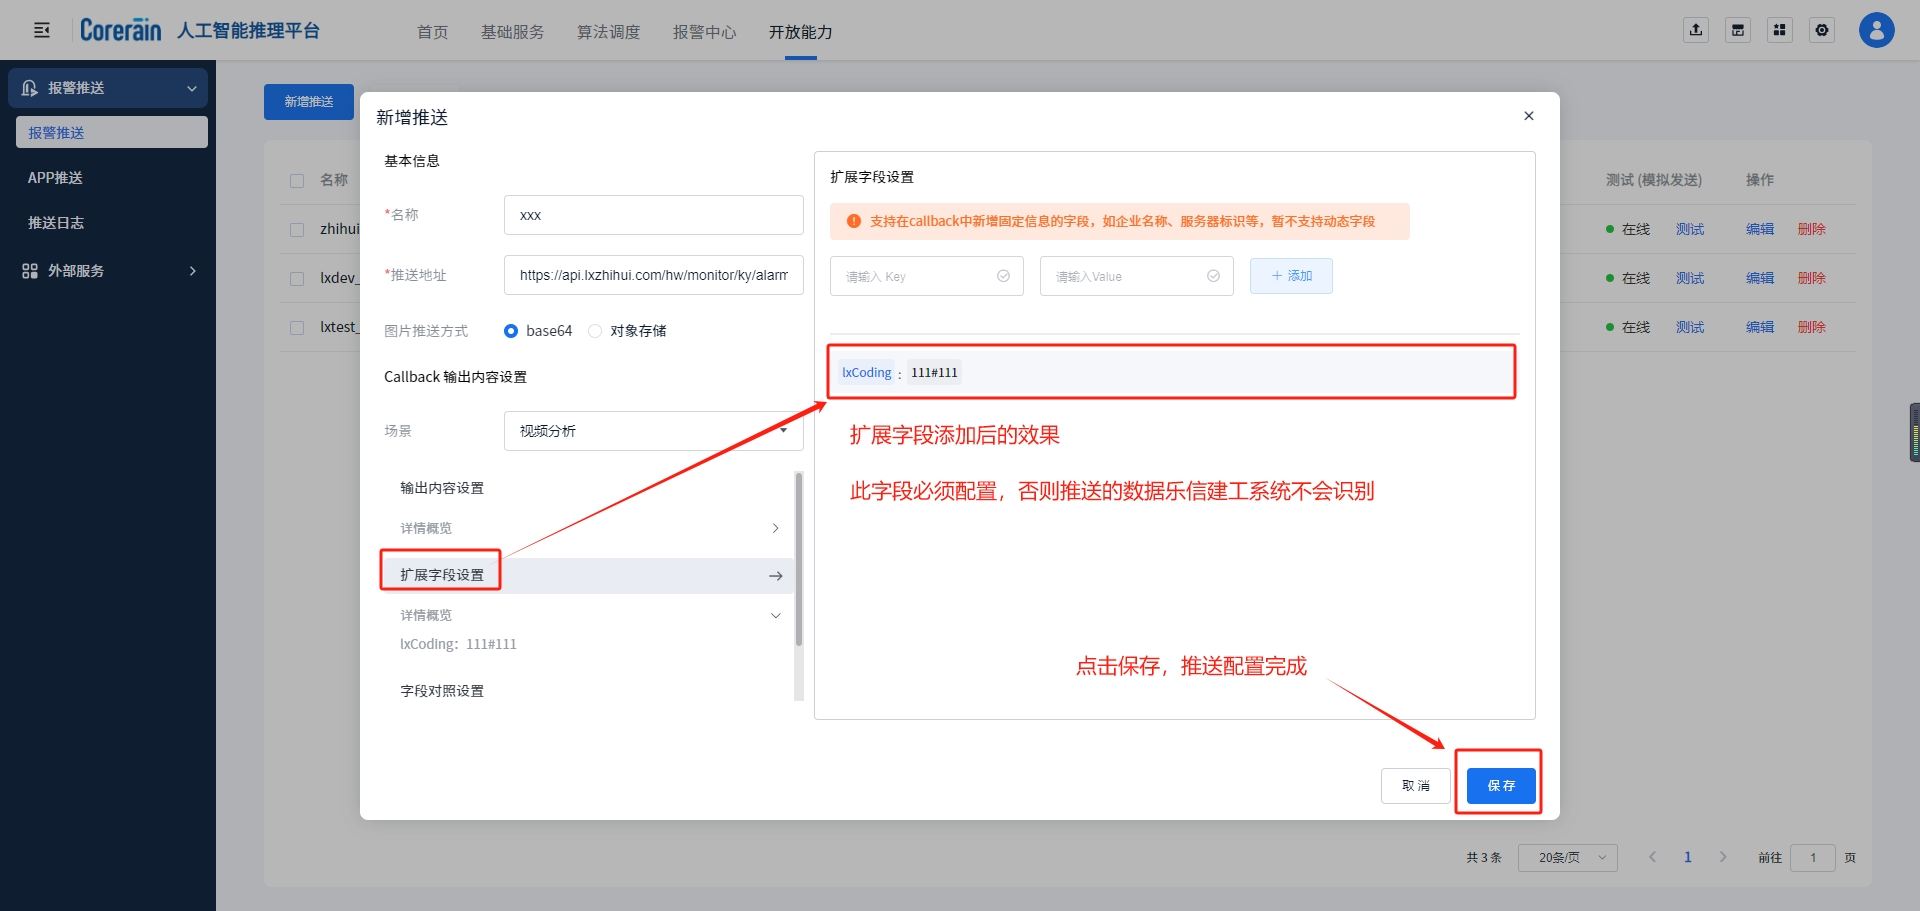This screenshot has height=911, width=1920.
Task: Click the 添加 button for extension field
Action: click(1290, 276)
